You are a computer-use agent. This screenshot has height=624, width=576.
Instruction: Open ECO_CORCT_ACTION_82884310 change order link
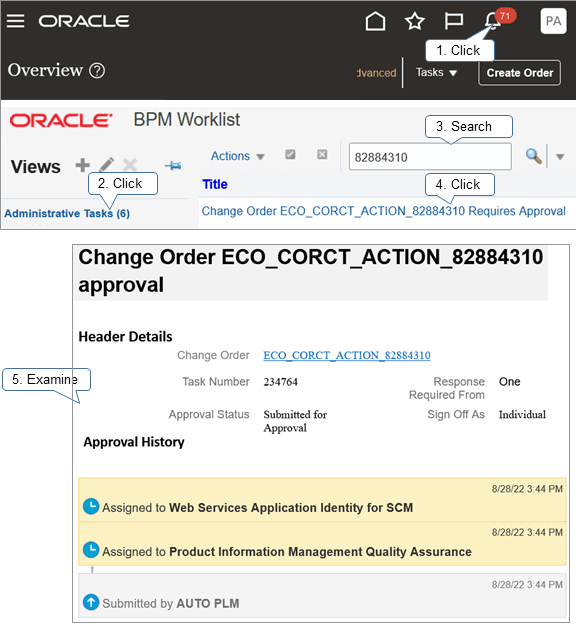pos(347,355)
